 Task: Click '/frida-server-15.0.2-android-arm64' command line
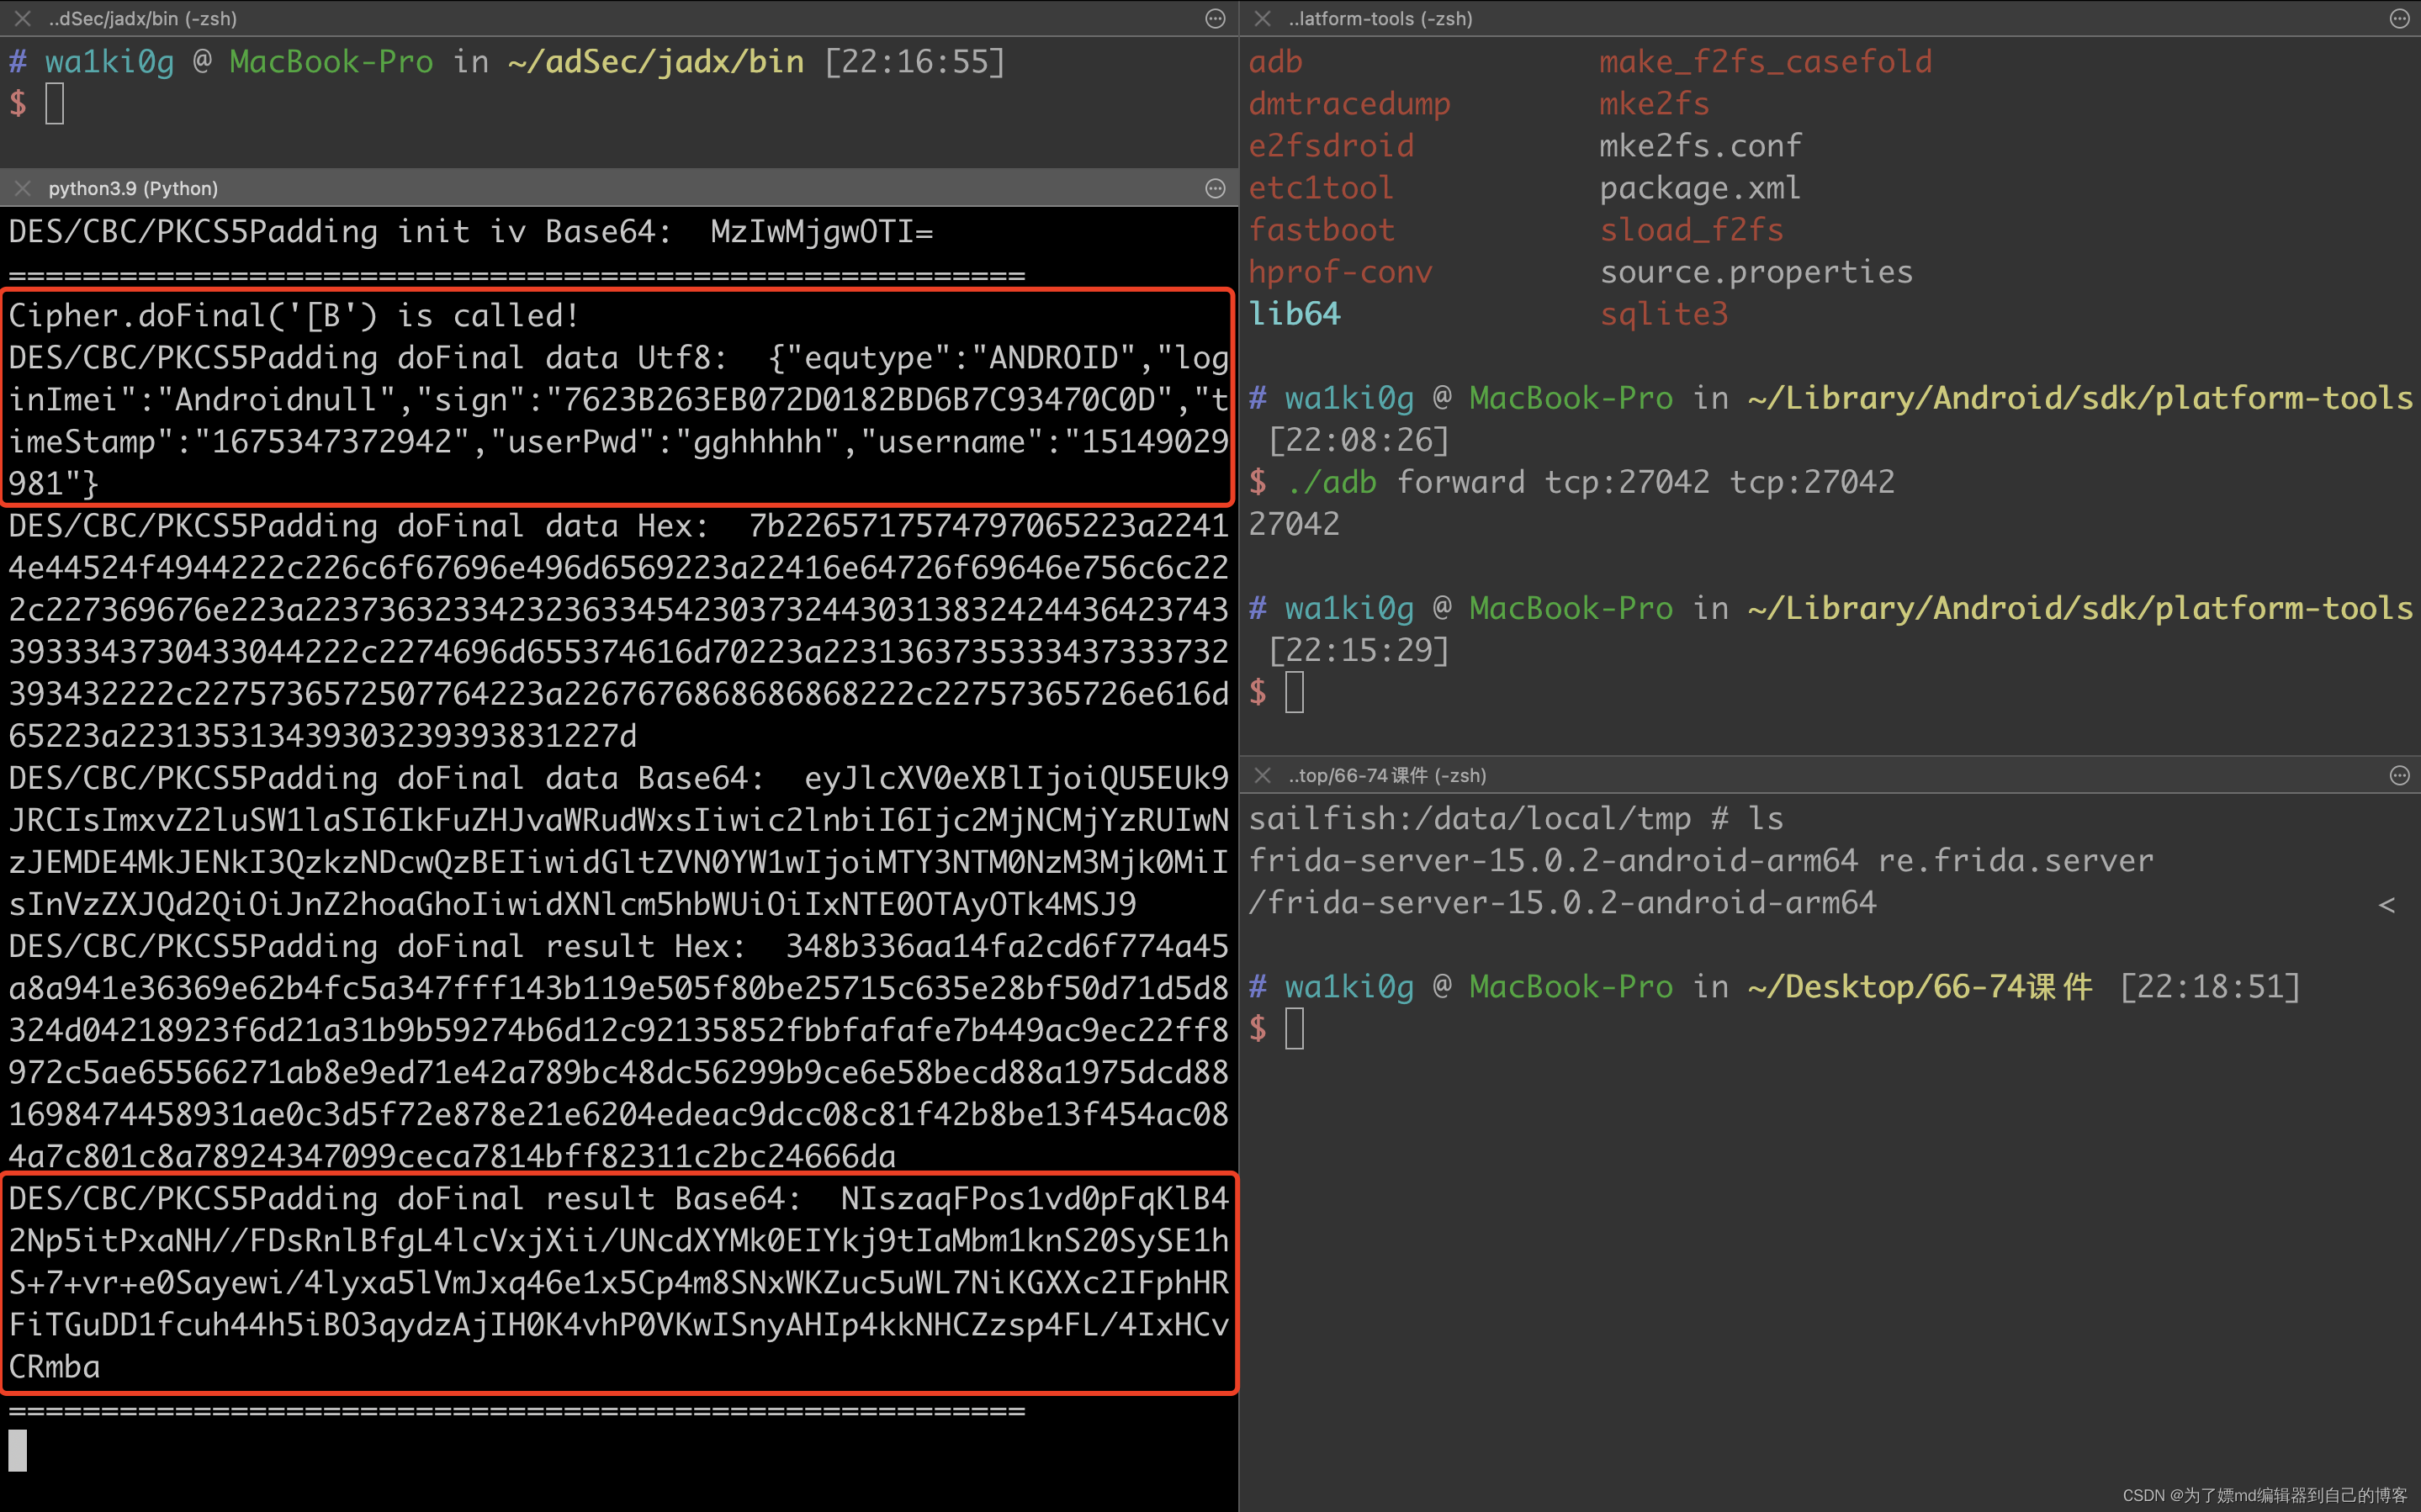coord(1562,903)
